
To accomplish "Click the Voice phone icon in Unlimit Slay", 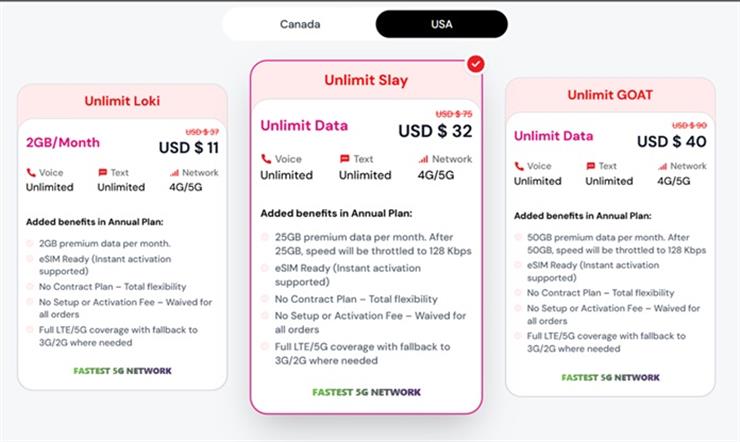I will [x=266, y=159].
